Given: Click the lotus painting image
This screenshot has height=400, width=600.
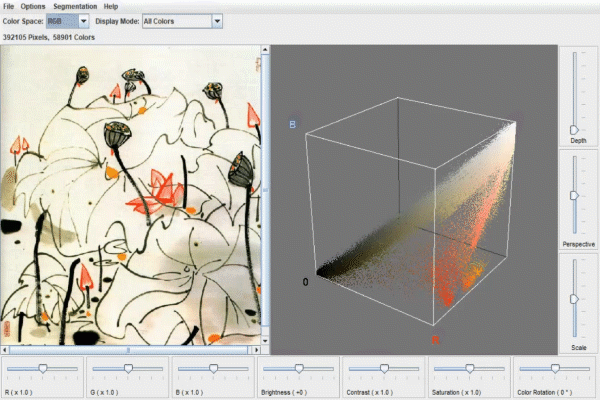Looking at the screenshot, I should [x=130, y=195].
